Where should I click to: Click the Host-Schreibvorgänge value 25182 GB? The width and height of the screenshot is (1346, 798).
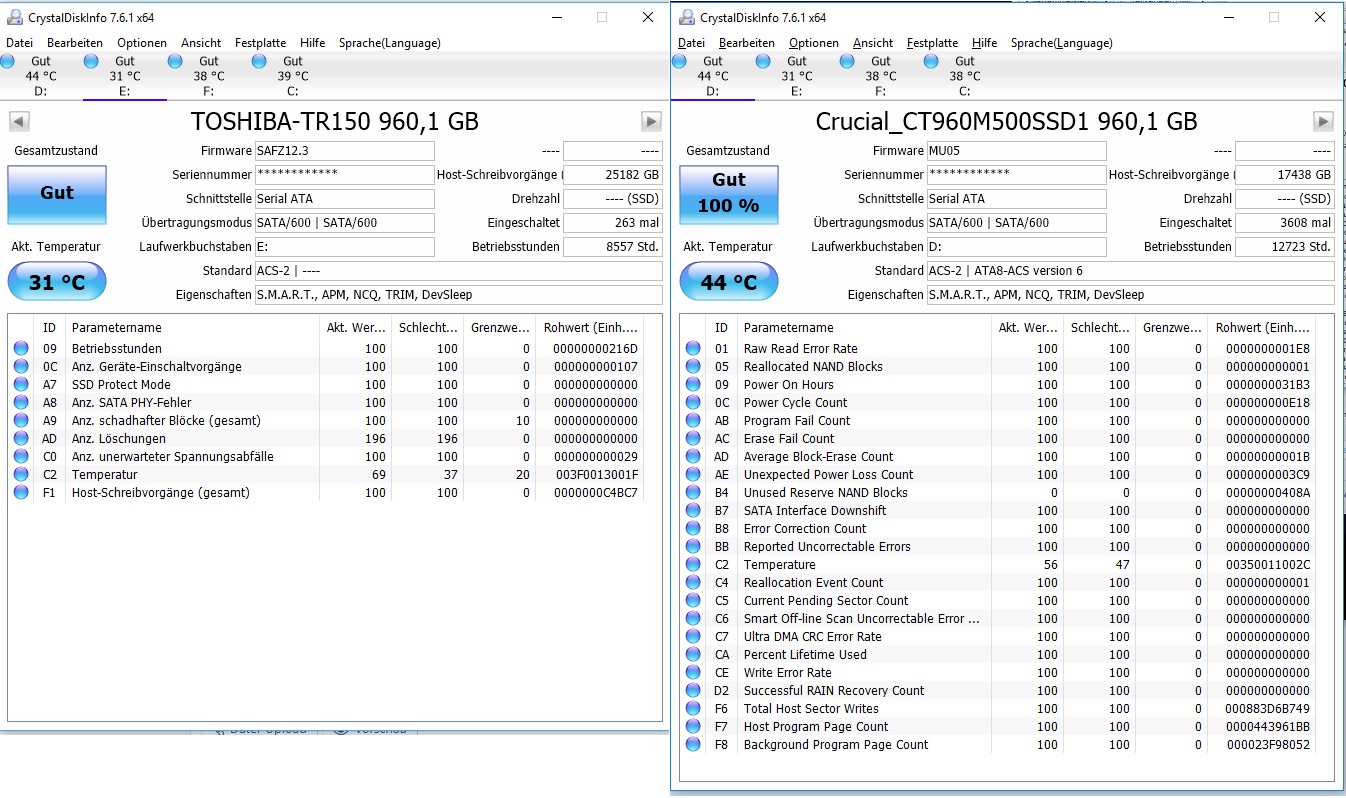click(613, 175)
